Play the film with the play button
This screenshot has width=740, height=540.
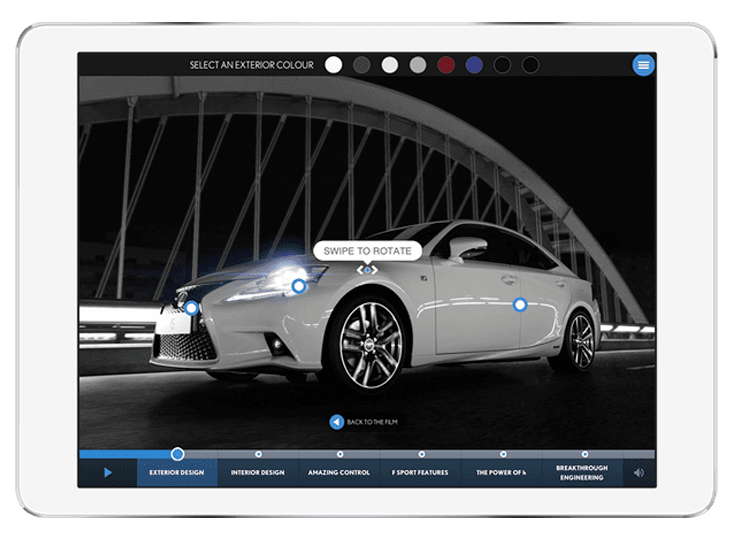(x=108, y=472)
